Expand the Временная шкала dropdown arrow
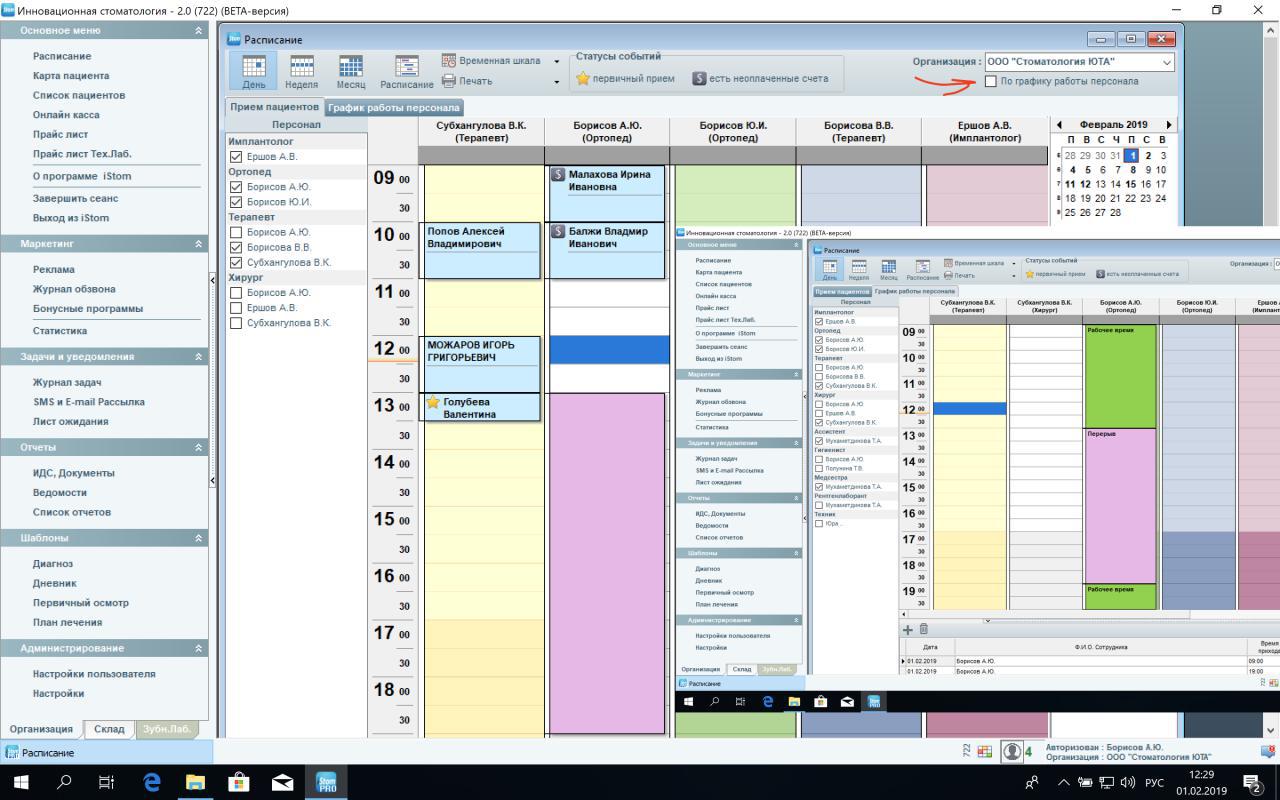This screenshot has width=1280, height=800. coord(557,62)
